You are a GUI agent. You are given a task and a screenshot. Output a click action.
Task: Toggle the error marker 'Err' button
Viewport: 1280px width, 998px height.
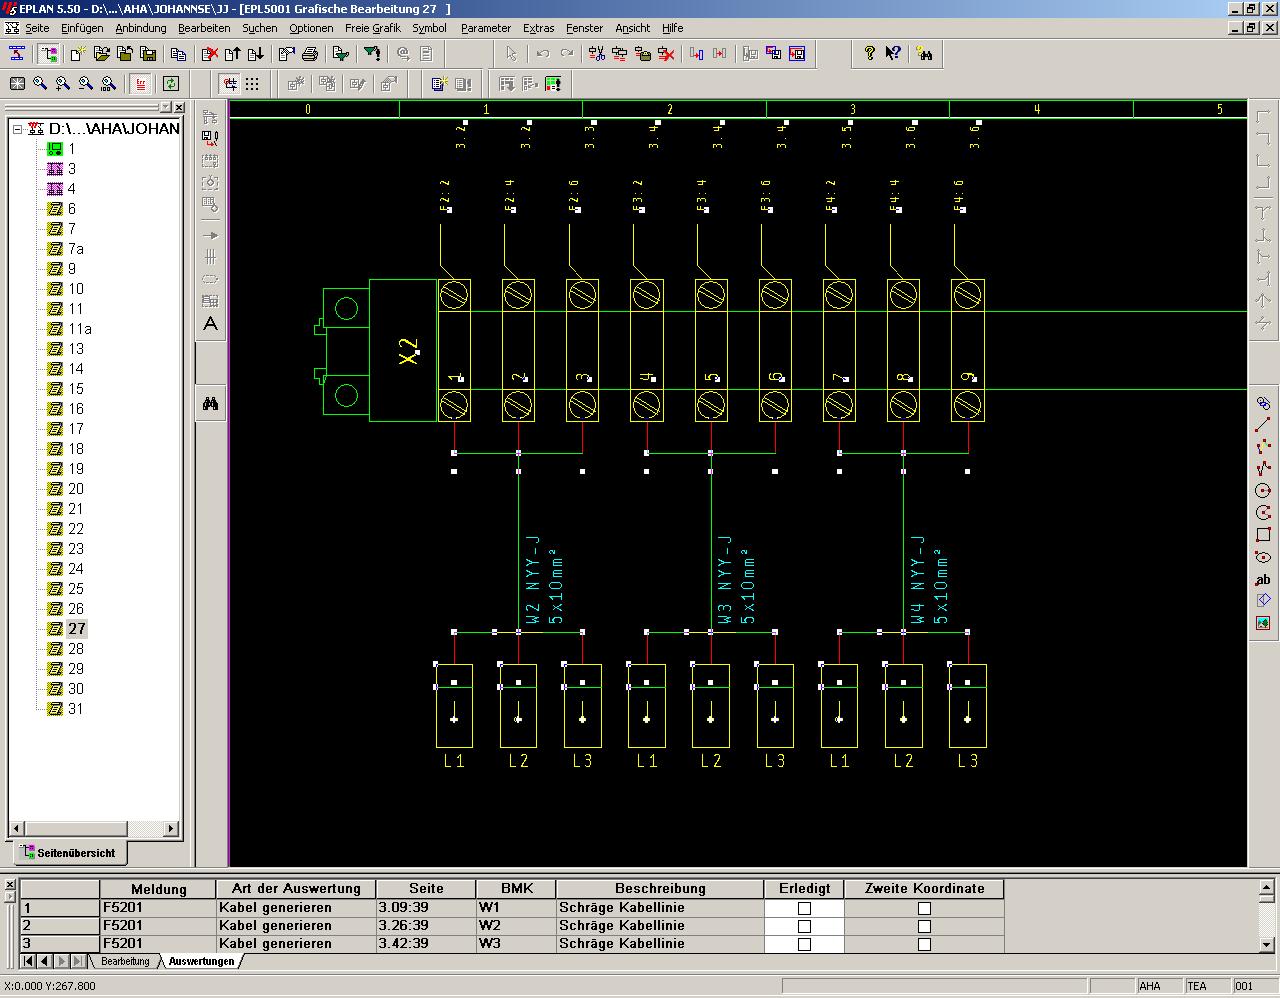pos(141,84)
